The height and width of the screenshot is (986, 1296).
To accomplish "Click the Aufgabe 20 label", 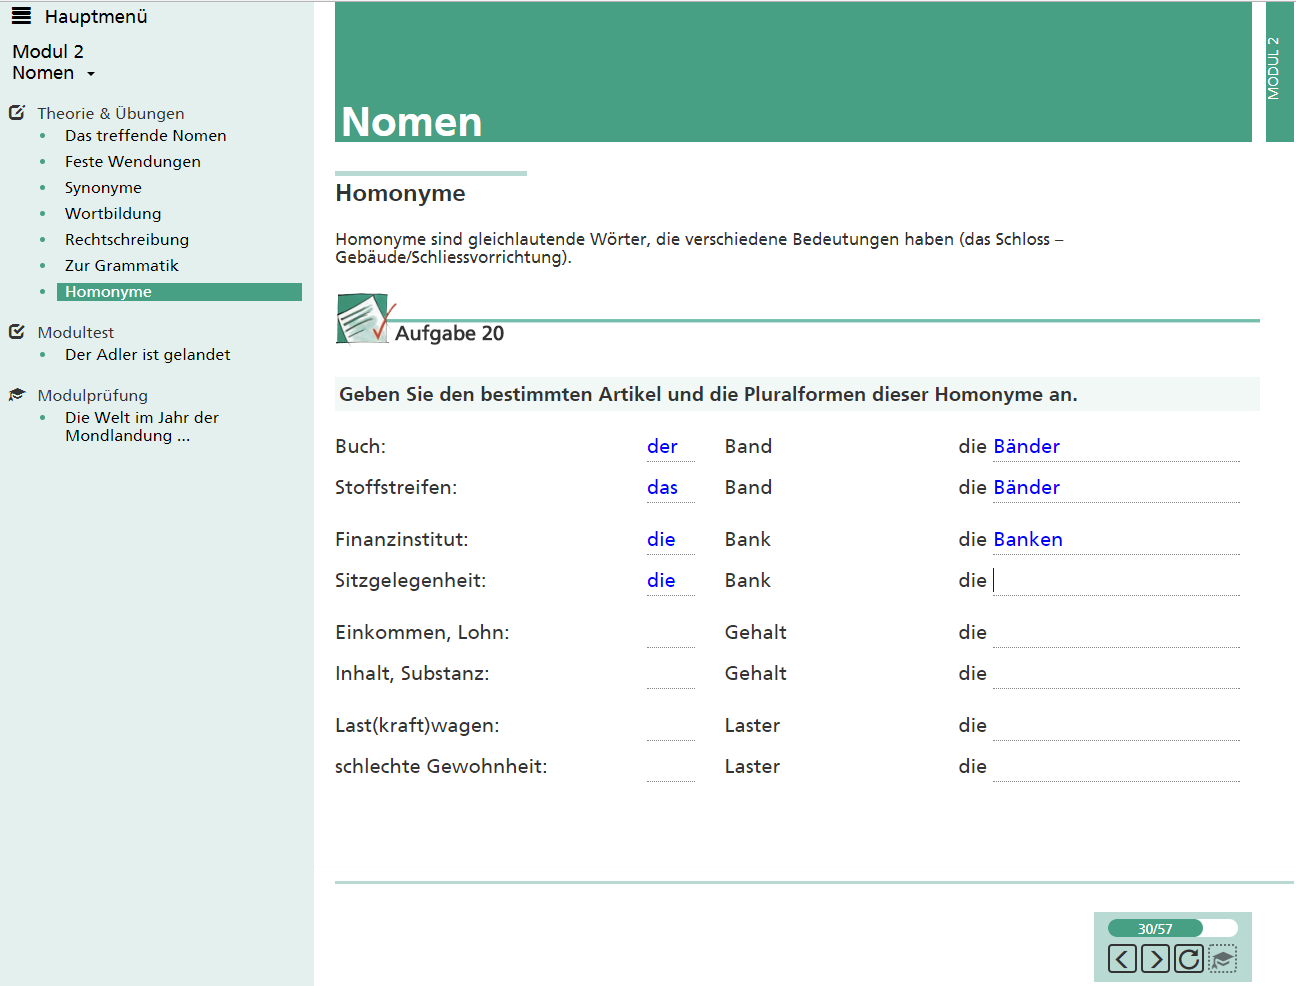I will [449, 334].
